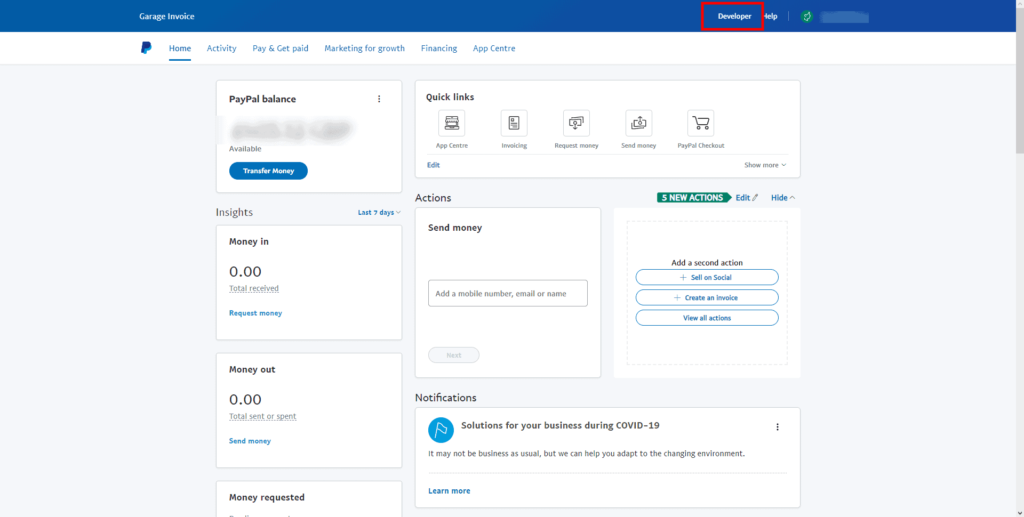This screenshot has height=517, width=1024.
Task: Click Total sent or spent label
Action: click(x=263, y=416)
